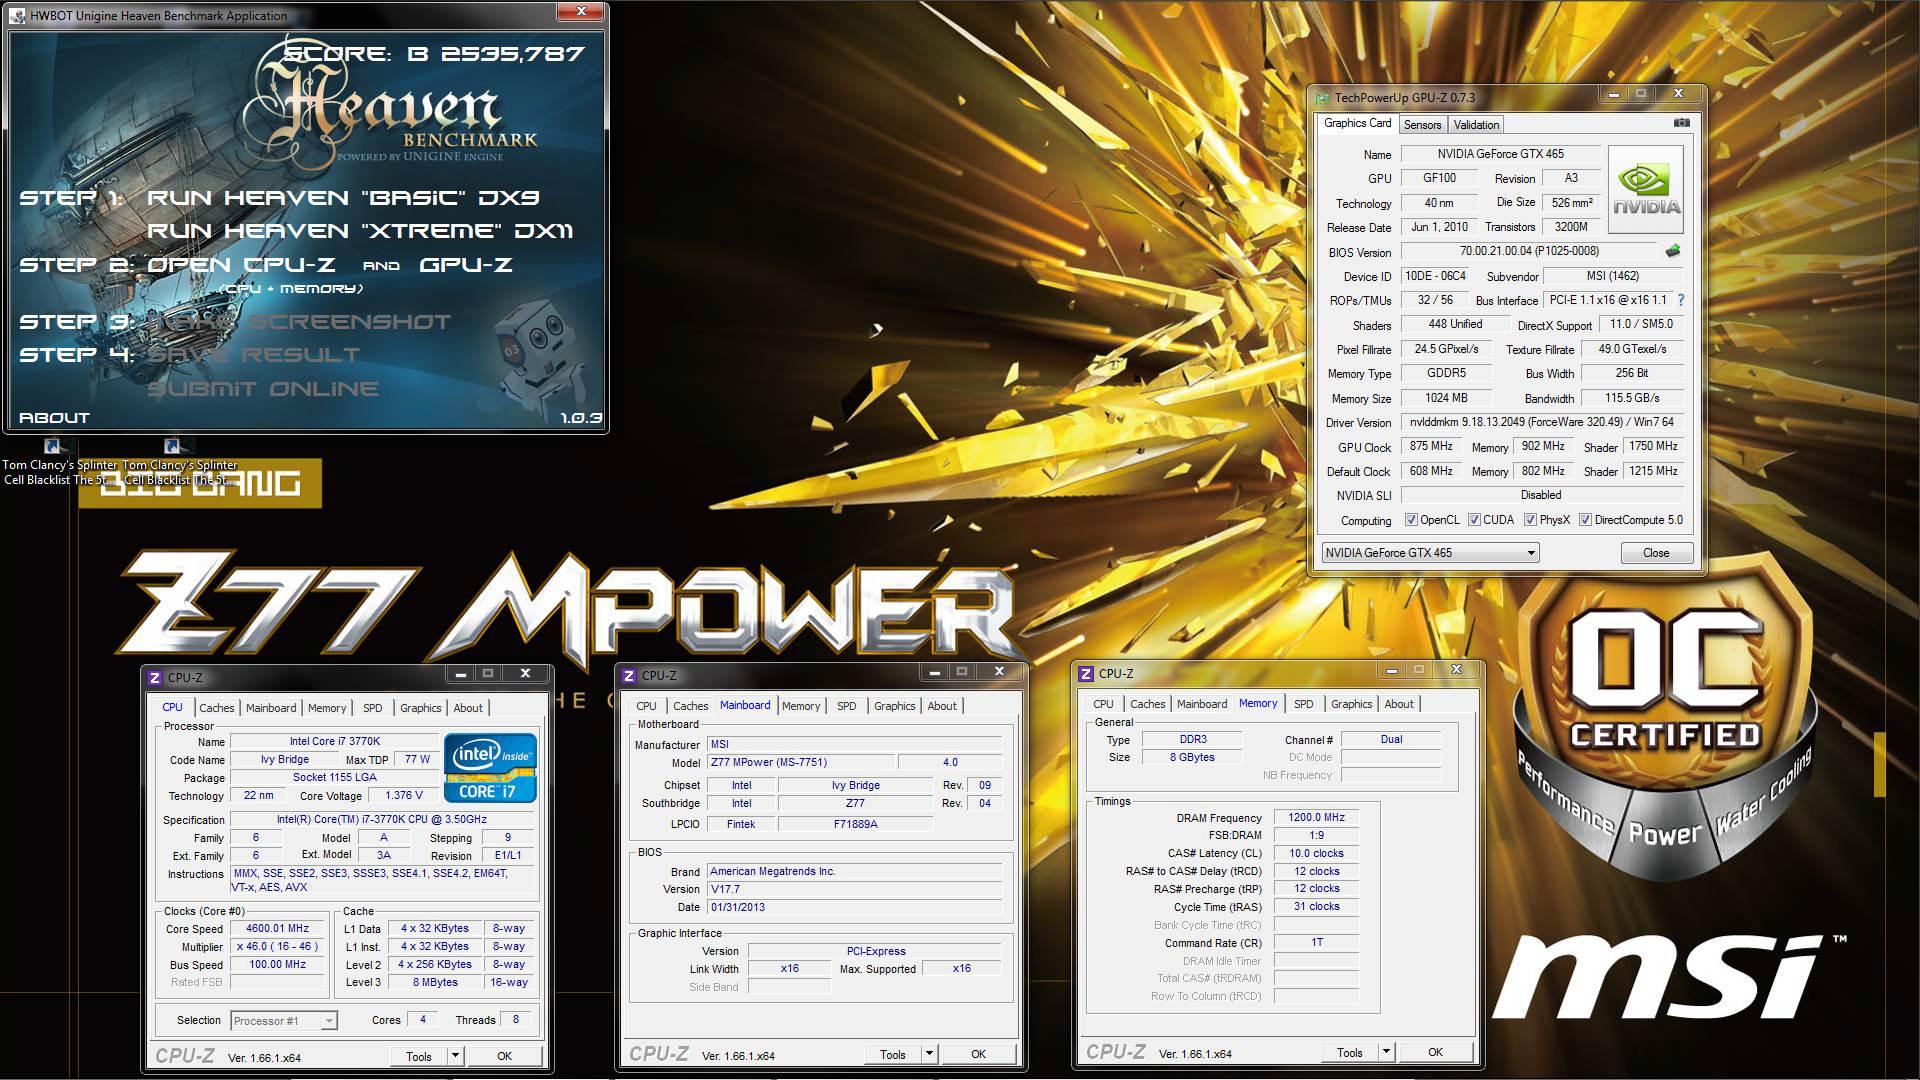Expand Tools dropdown arrow in CPU window

pyautogui.click(x=455, y=1056)
